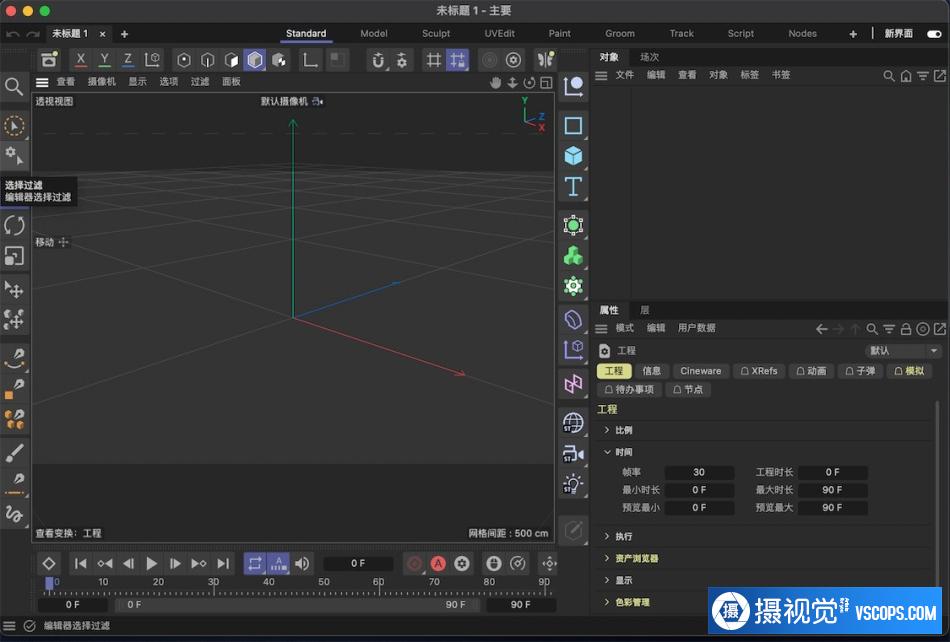The height and width of the screenshot is (642, 950).
Task: Jump to start of timeline
Action: [x=80, y=564]
